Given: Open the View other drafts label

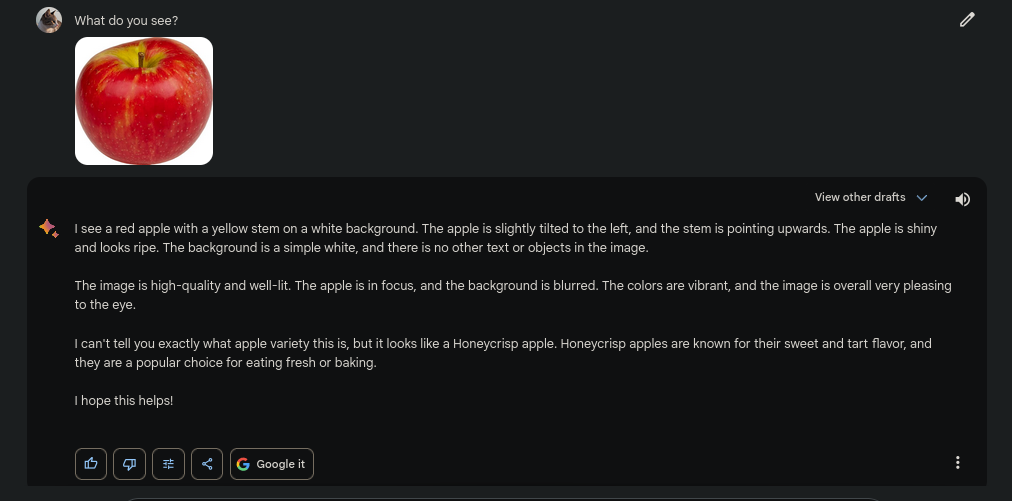Looking at the screenshot, I should 860,198.
